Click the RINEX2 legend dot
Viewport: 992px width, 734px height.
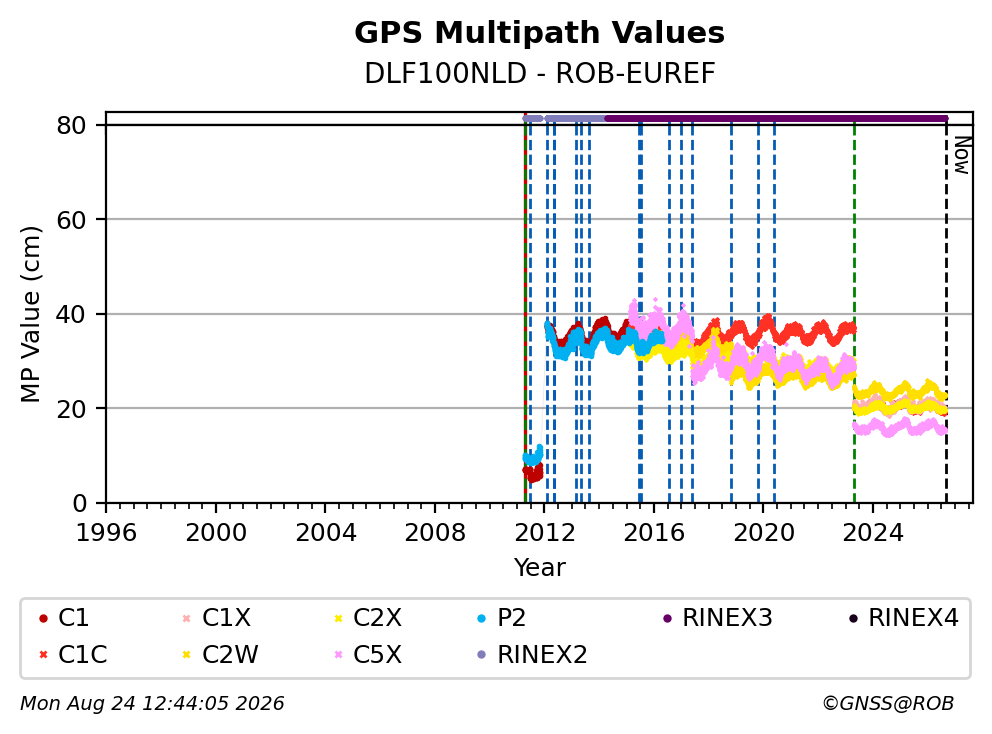(482, 655)
